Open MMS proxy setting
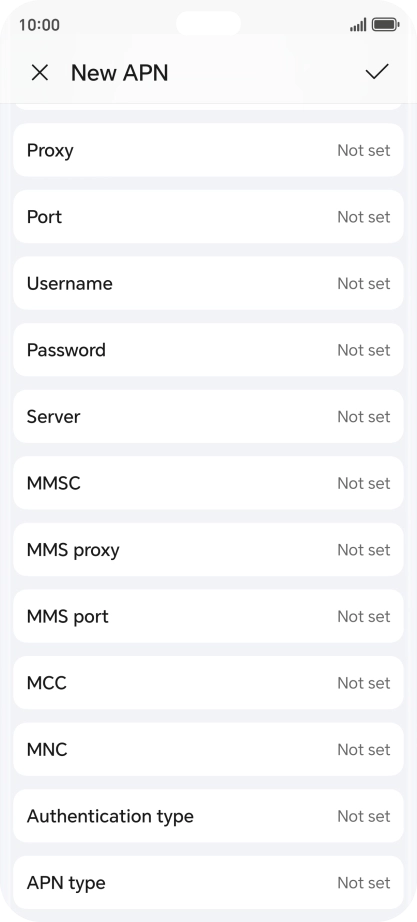417x922 pixels. tap(208, 549)
